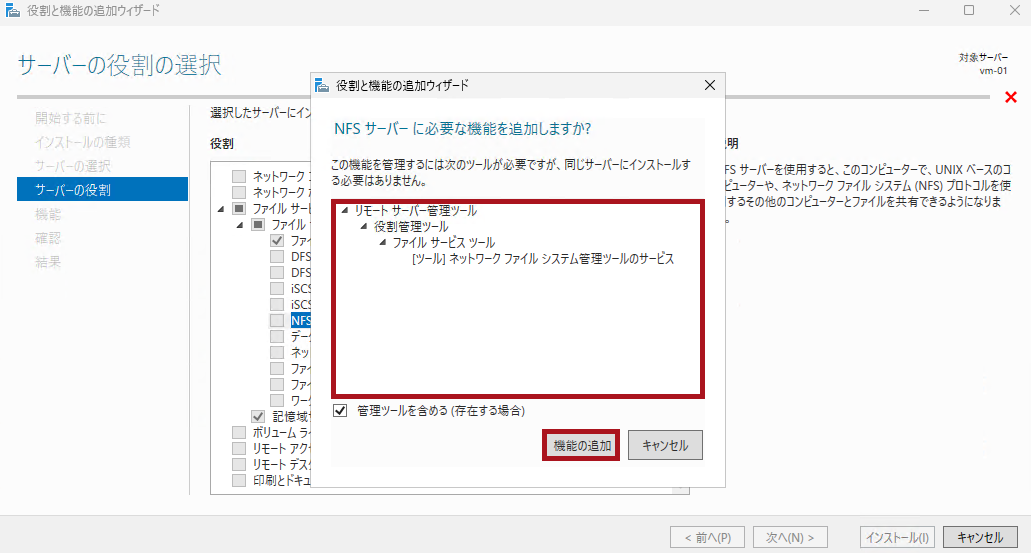Toggle the リモート デス role checkbox
This screenshot has height=553, width=1031.
coord(239,465)
